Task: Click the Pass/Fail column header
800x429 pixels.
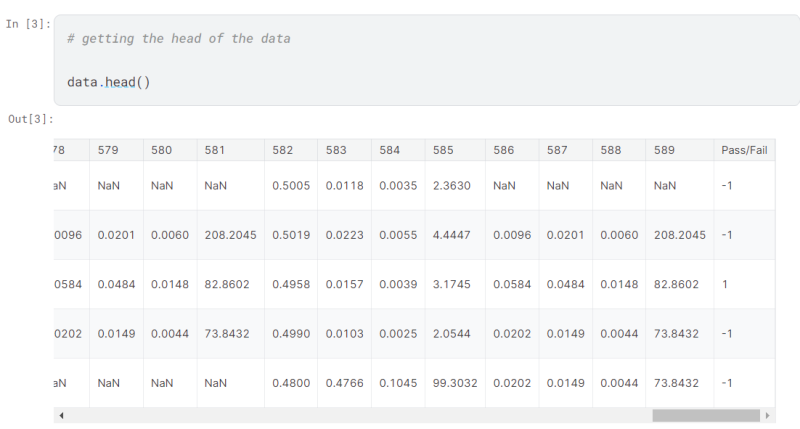Action: (743, 150)
